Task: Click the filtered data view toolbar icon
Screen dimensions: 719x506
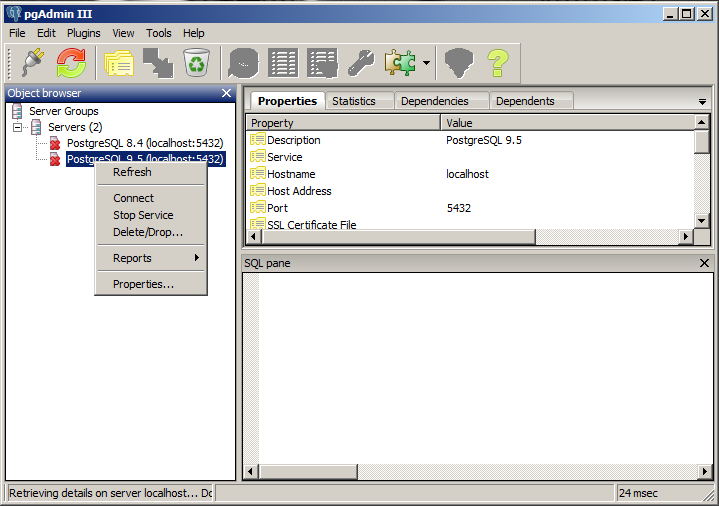Action: 322,63
